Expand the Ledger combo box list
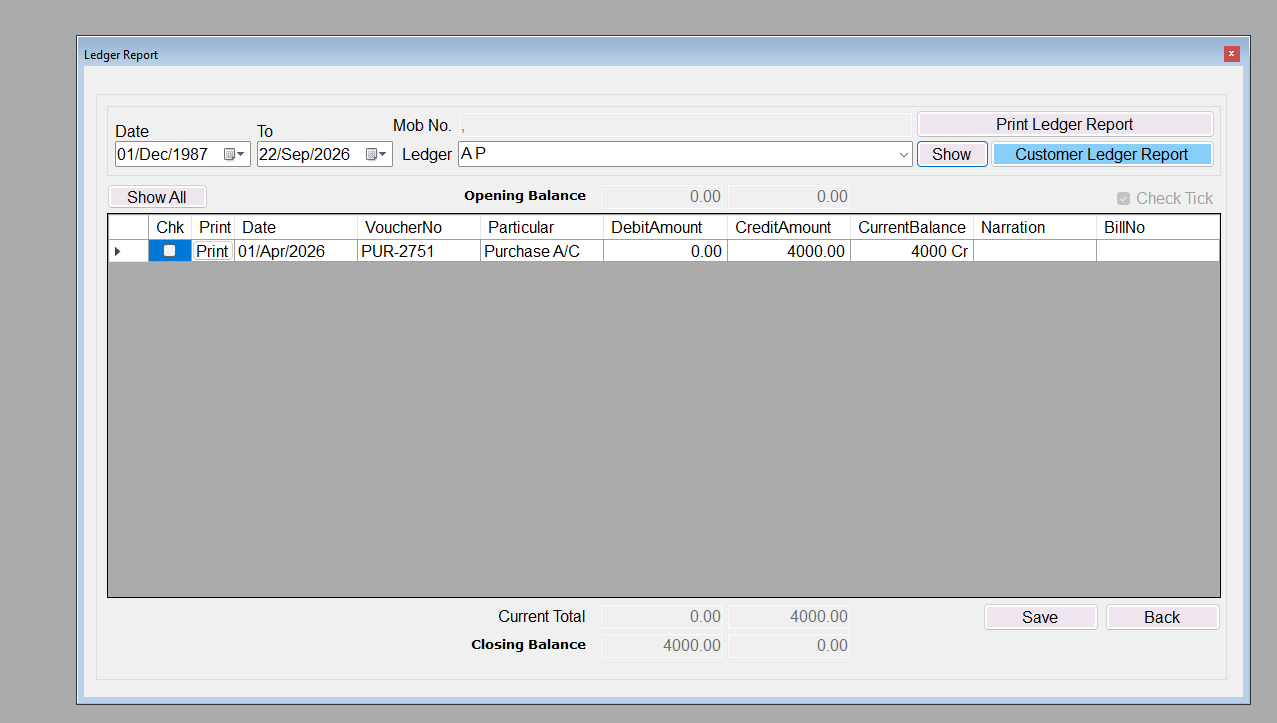Screen dimensions: 1277x723 coord(903,155)
